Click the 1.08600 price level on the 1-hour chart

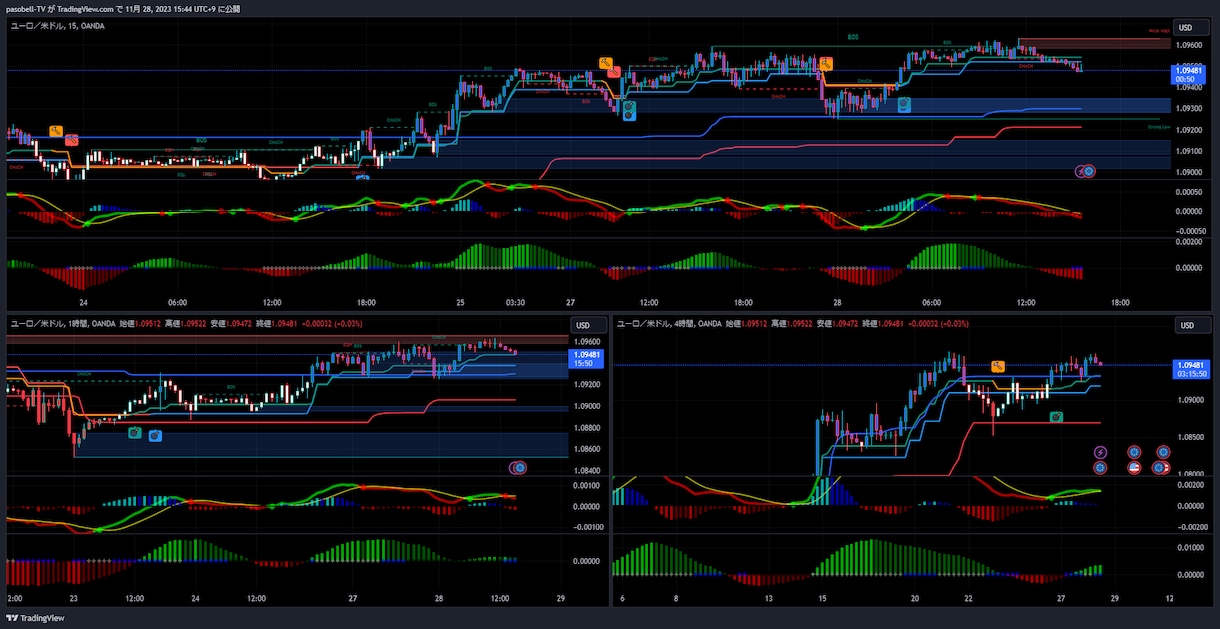point(585,450)
